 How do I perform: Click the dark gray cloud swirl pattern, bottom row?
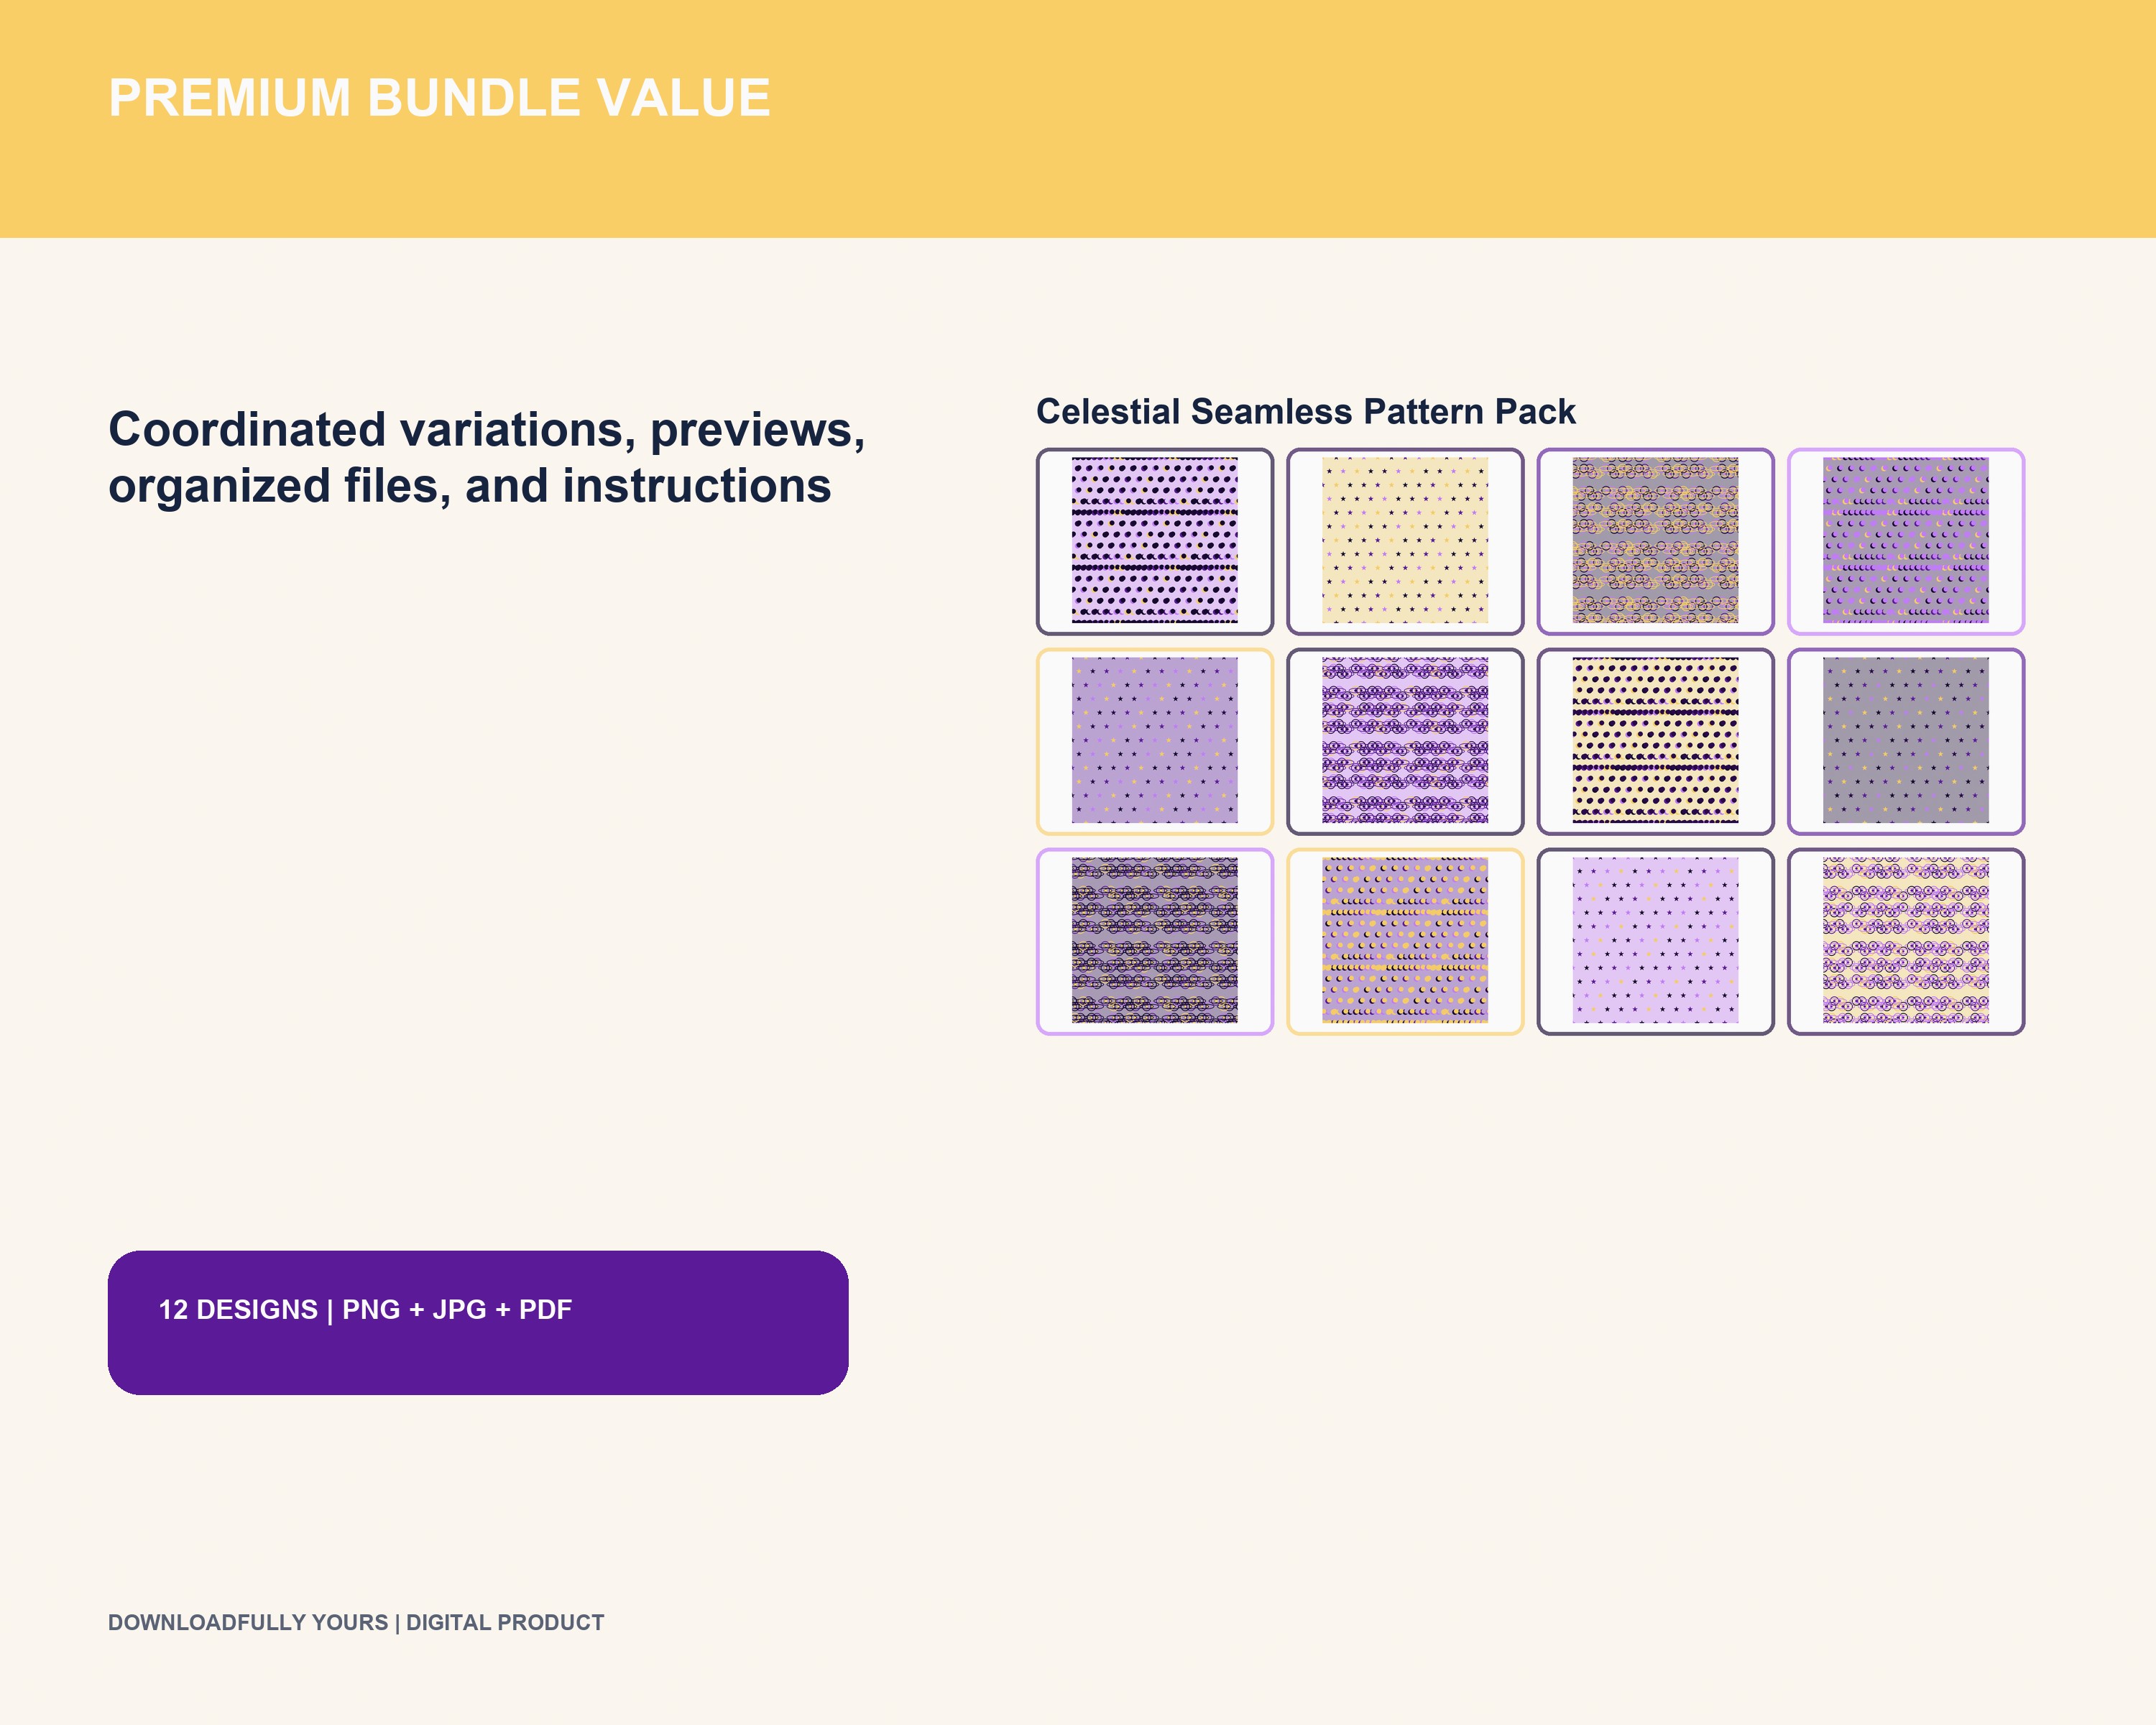click(1154, 941)
